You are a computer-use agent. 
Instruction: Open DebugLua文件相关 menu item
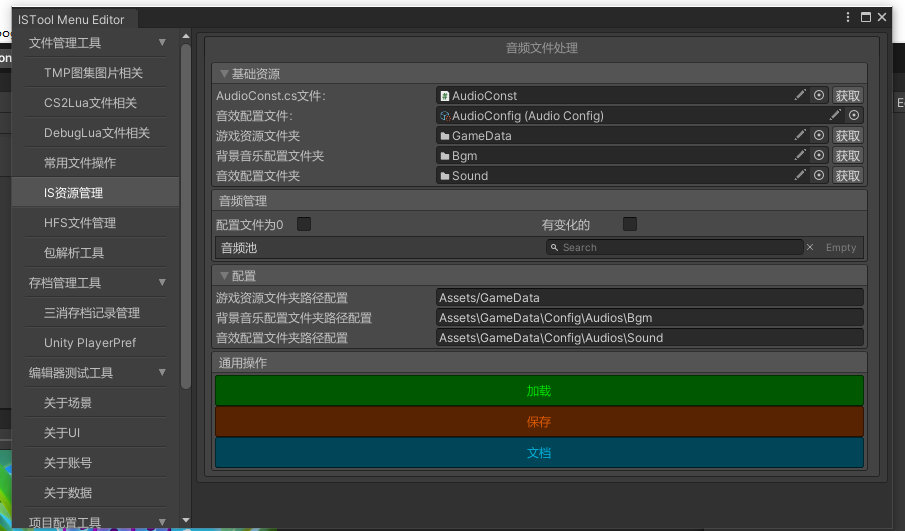pyautogui.click(x=95, y=133)
